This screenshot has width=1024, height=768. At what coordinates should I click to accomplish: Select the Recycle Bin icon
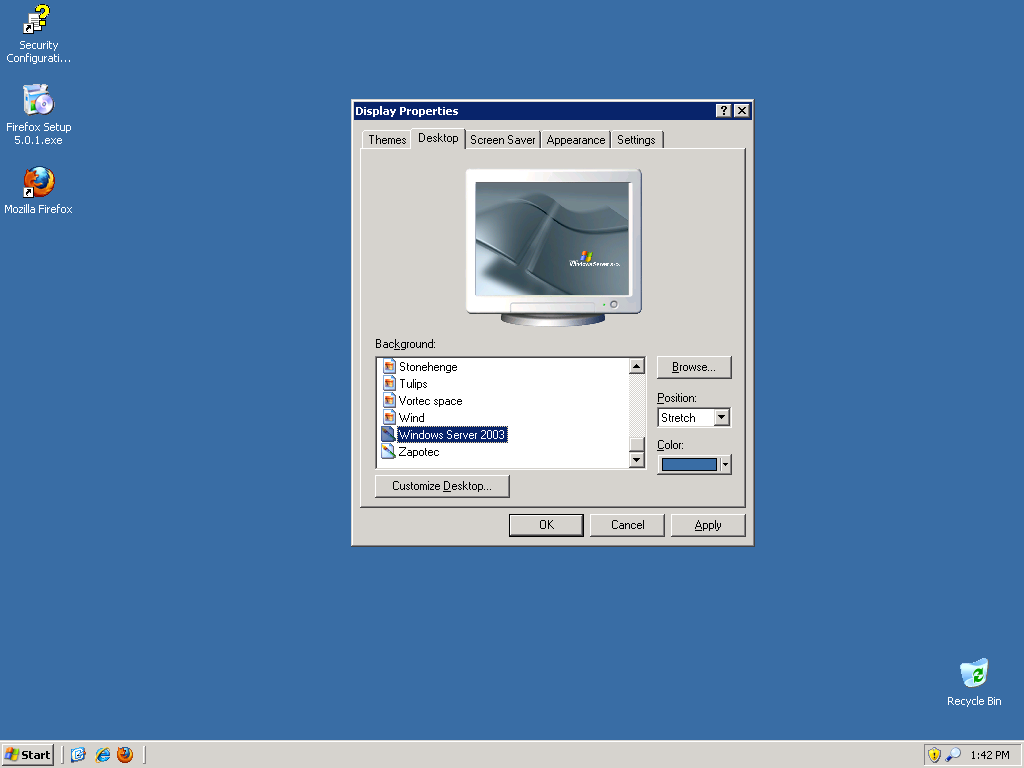point(974,682)
